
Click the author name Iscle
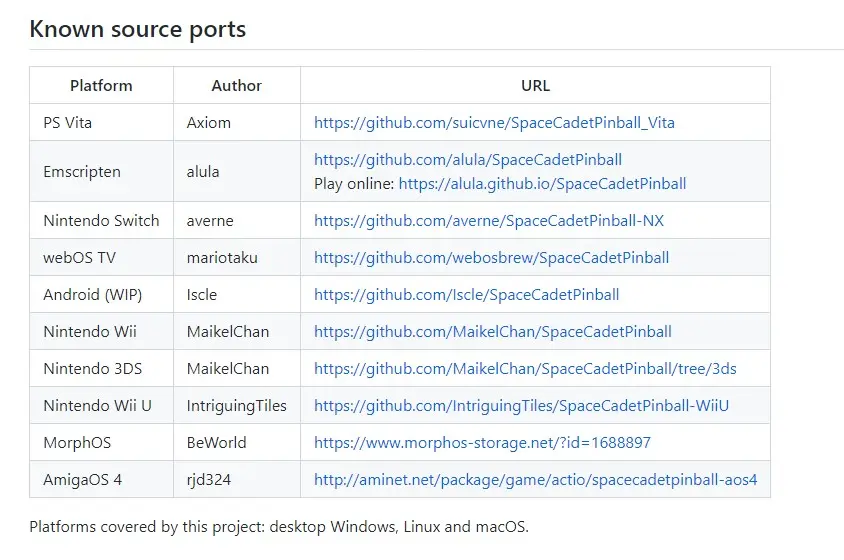click(202, 295)
